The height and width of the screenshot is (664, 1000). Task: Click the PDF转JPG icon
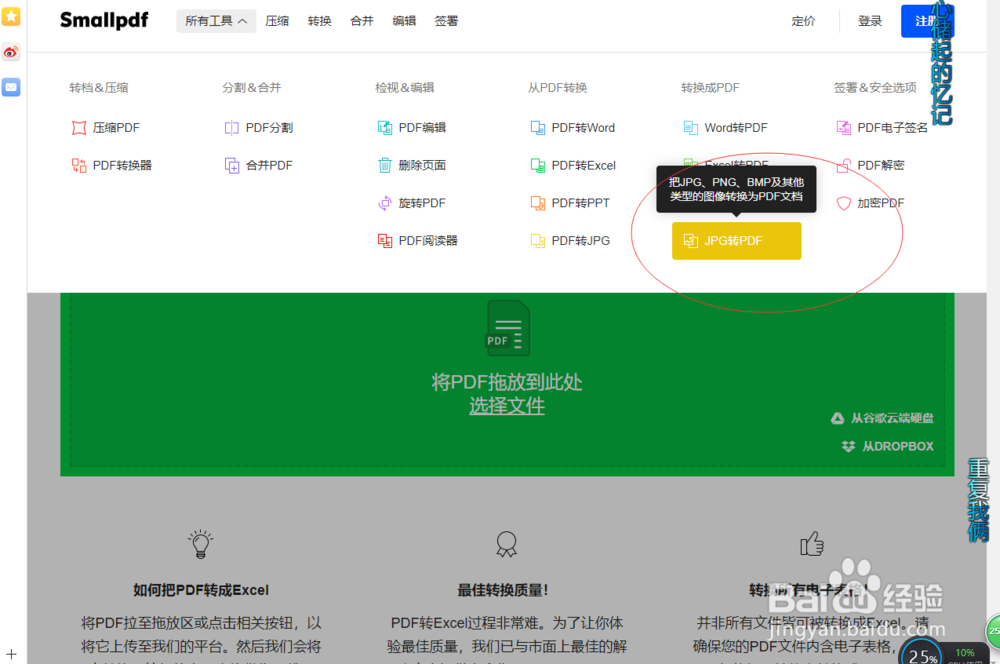point(538,240)
